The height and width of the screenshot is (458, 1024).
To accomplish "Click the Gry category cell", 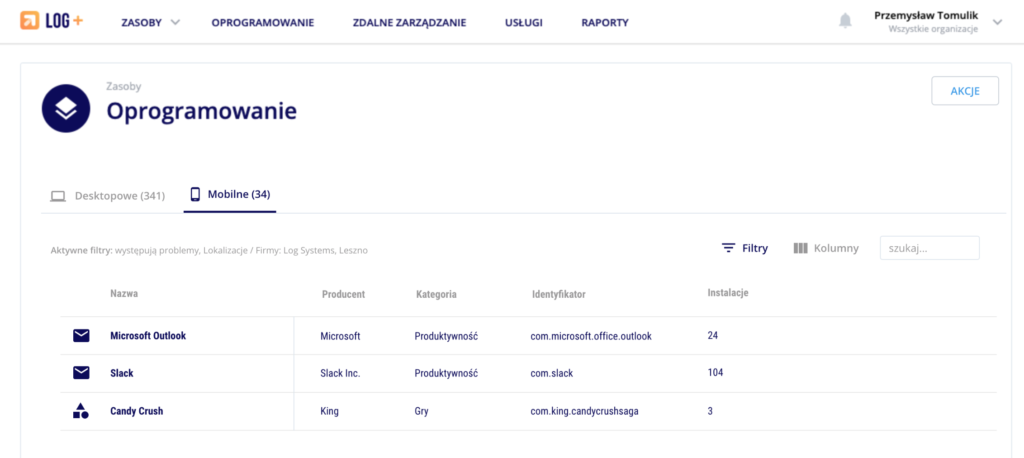I will (x=421, y=411).
